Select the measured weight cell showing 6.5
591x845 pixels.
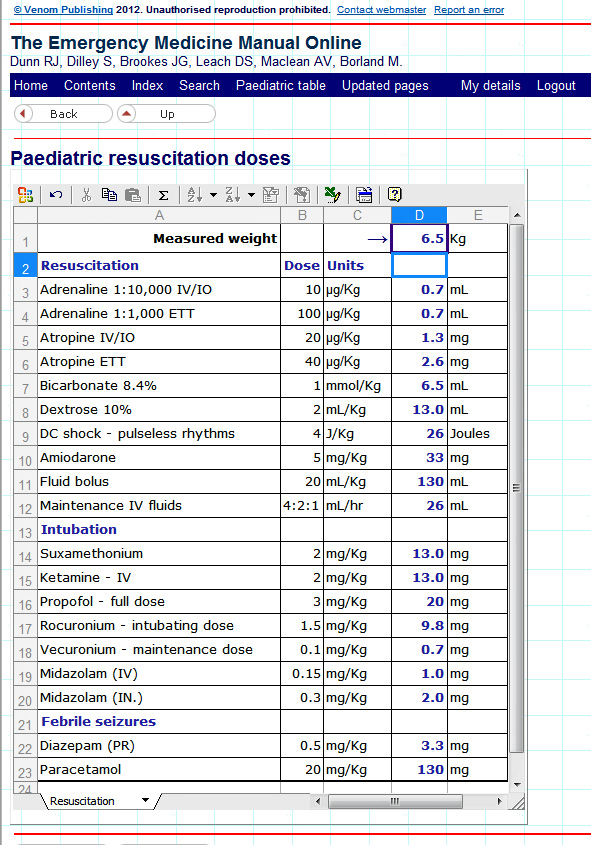coord(419,239)
